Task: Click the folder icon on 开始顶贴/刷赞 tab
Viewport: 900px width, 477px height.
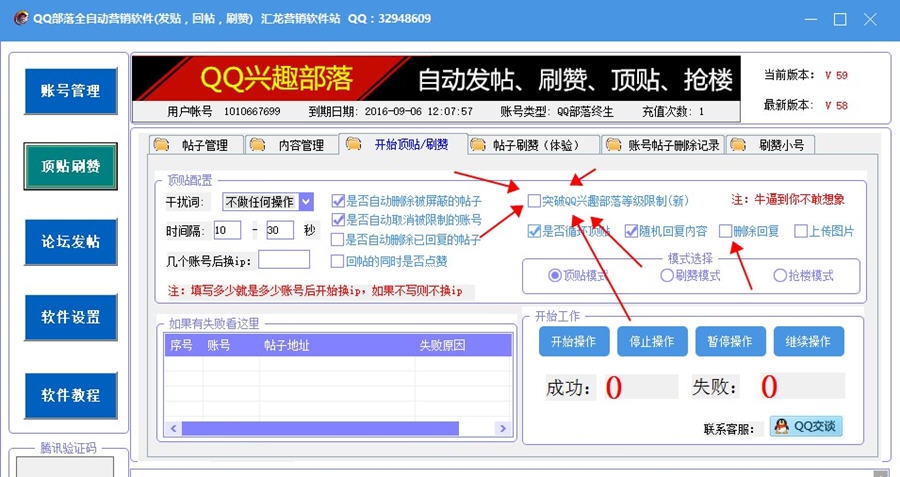Action: pyautogui.click(x=354, y=144)
